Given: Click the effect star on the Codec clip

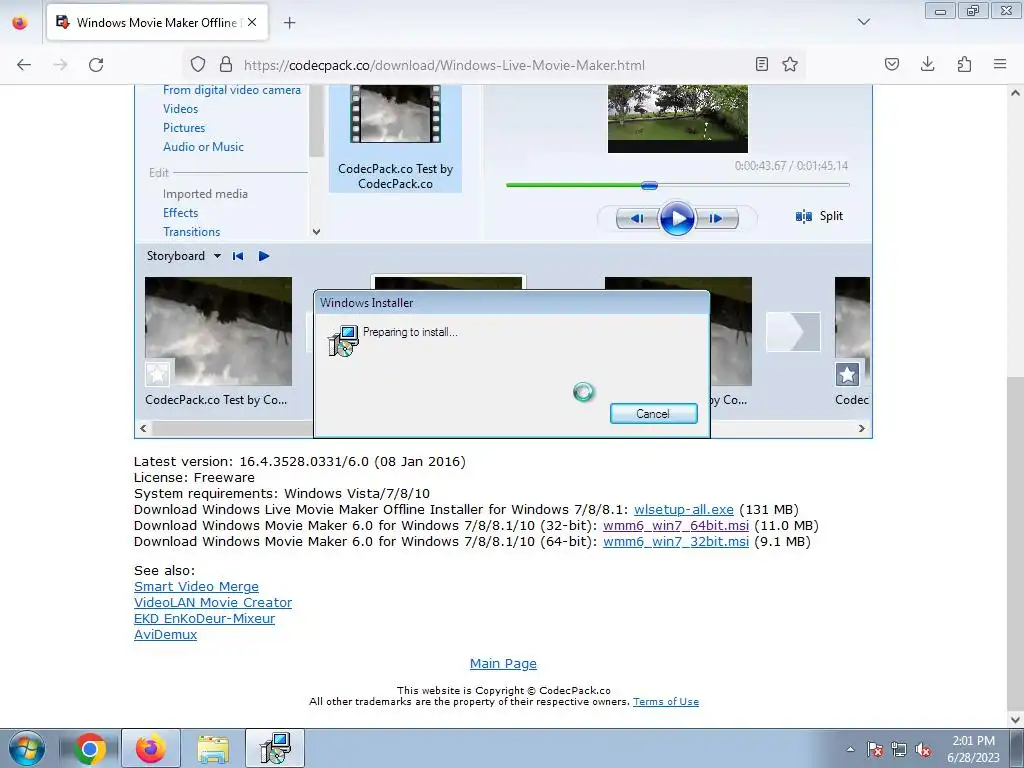Looking at the screenshot, I should coord(847,374).
